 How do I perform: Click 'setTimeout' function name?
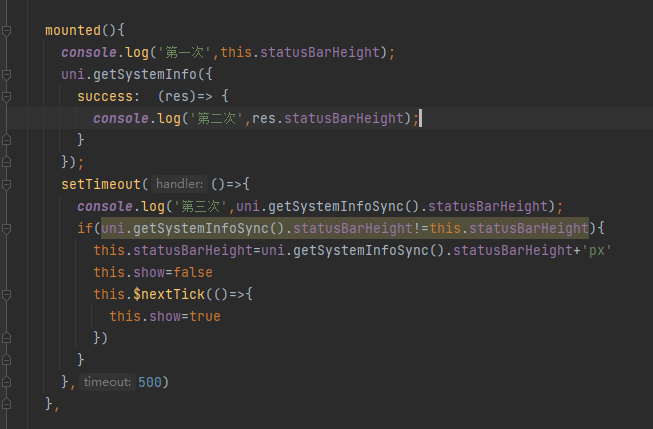tap(101, 184)
